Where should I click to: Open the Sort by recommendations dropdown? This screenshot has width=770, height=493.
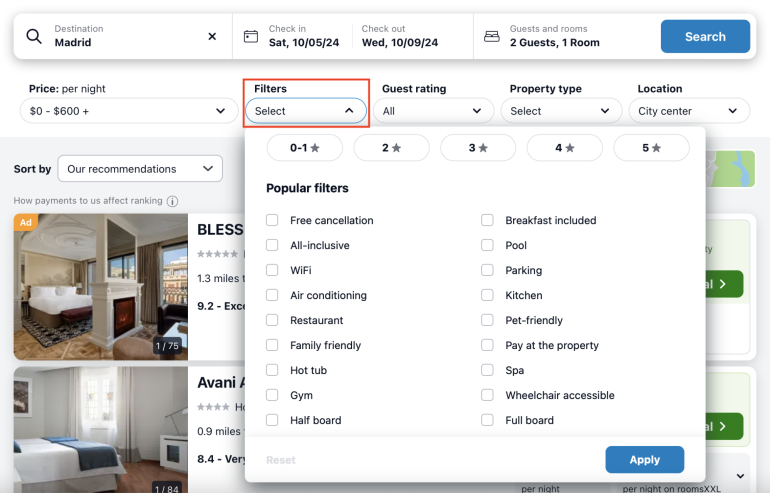140,169
